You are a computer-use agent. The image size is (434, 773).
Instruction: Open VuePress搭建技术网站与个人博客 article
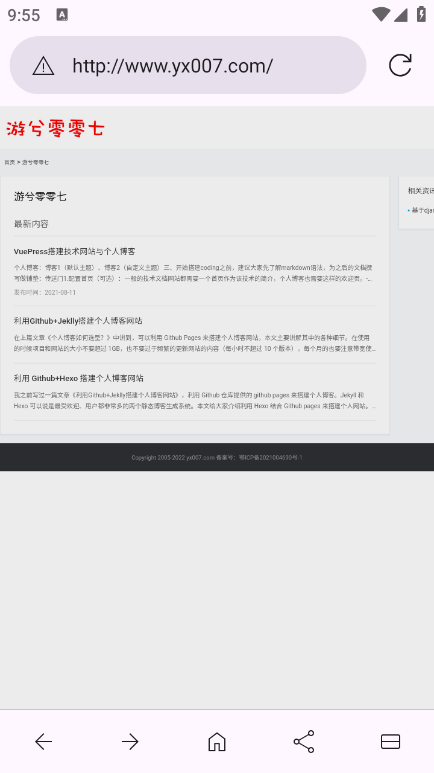tap(74, 251)
